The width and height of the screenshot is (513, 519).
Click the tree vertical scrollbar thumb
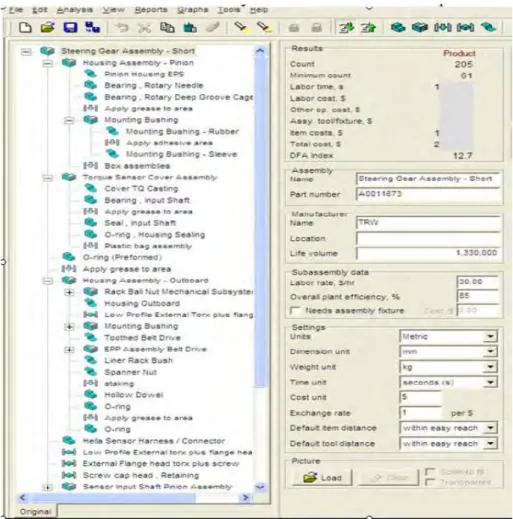pos(260,222)
